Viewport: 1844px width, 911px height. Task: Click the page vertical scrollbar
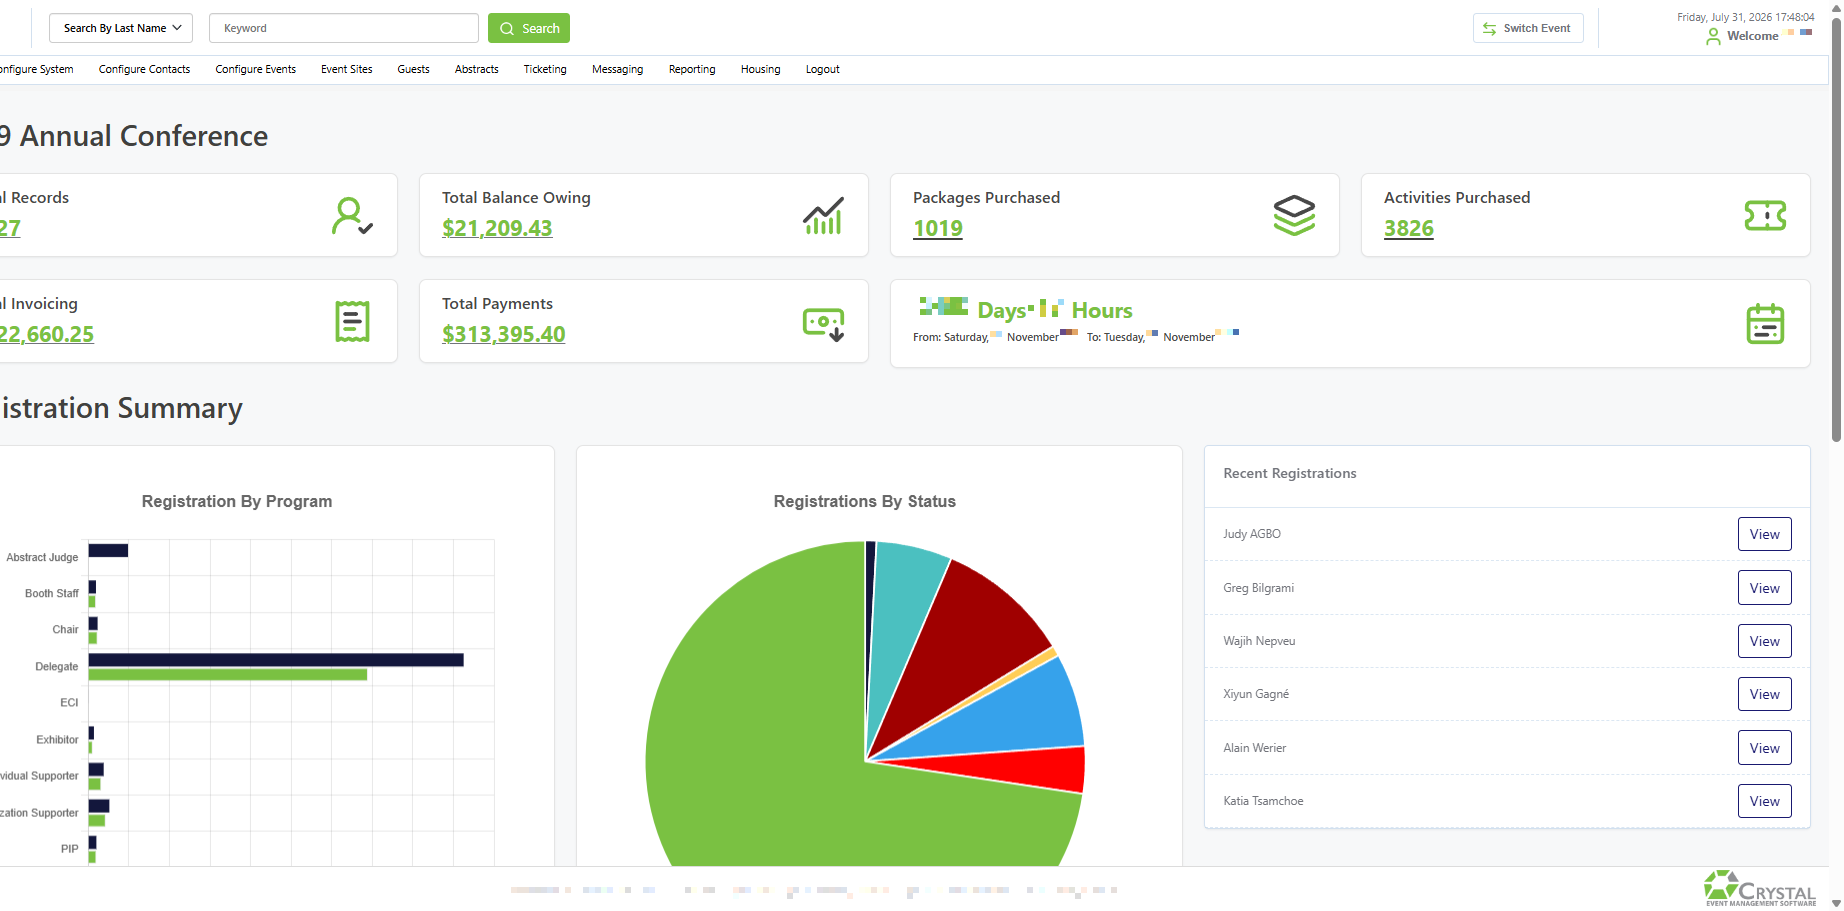[1836, 230]
